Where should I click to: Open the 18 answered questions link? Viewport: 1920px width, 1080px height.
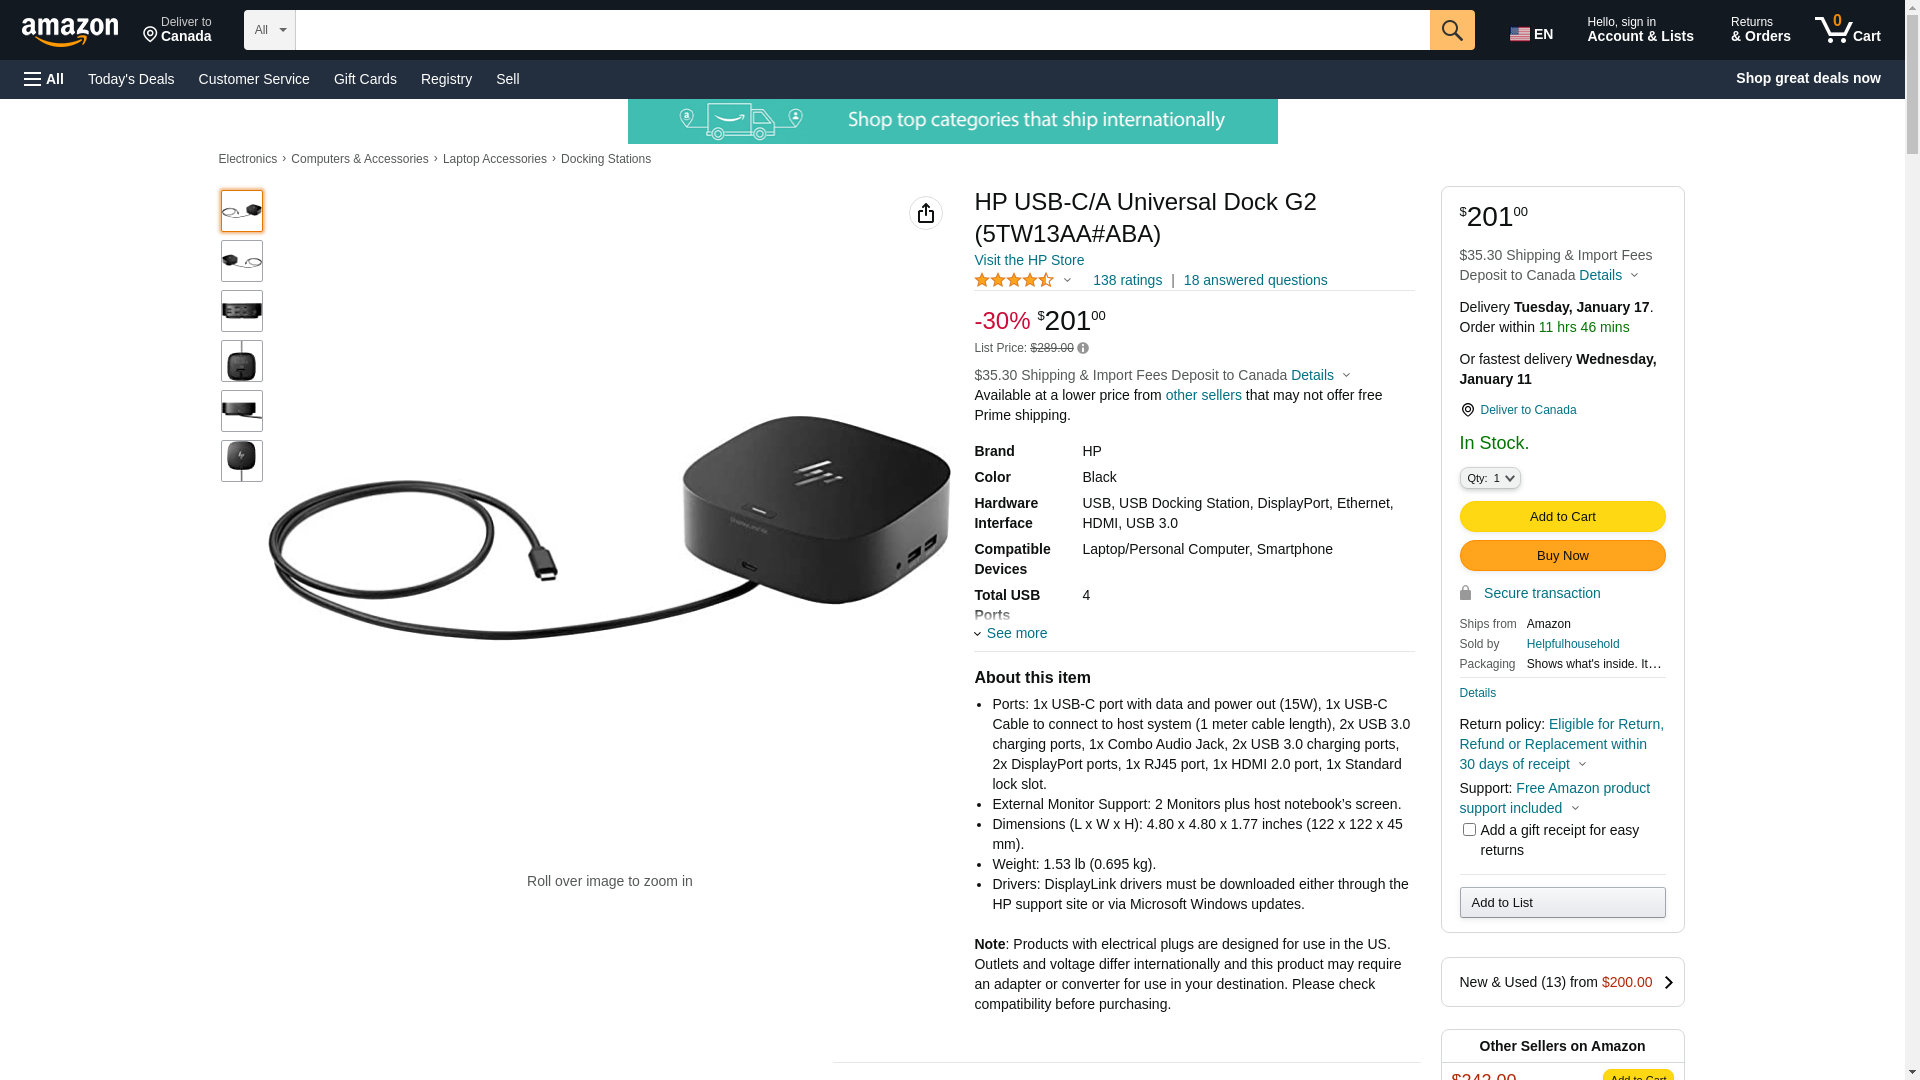coord(1255,281)
